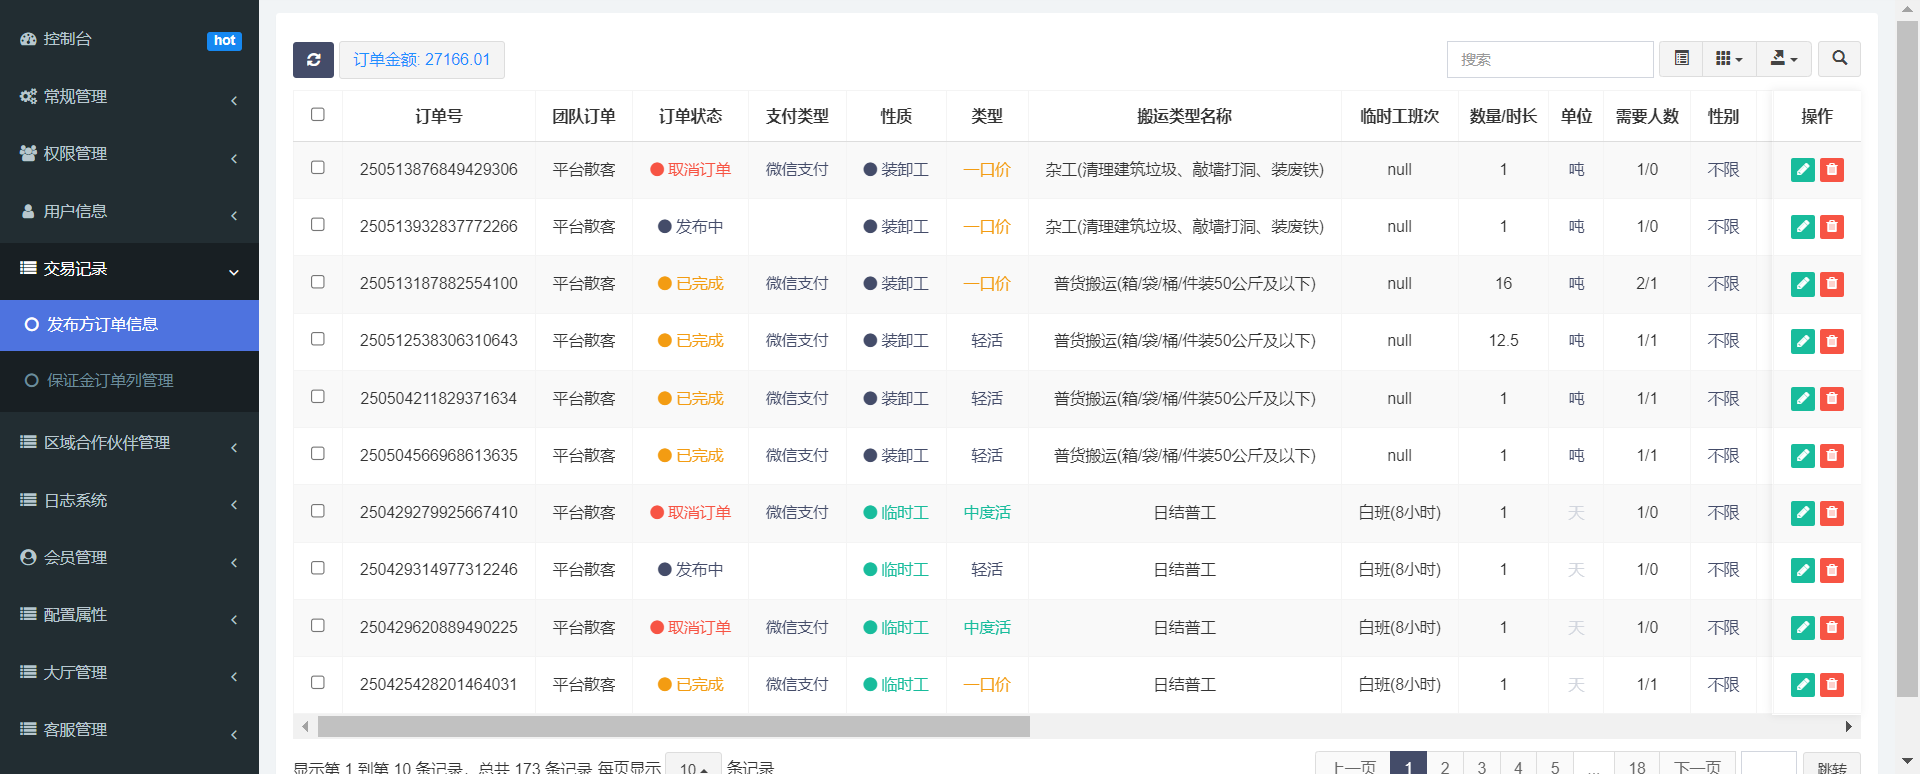Expand 客服管理 menu item

[x=129, y=730]
